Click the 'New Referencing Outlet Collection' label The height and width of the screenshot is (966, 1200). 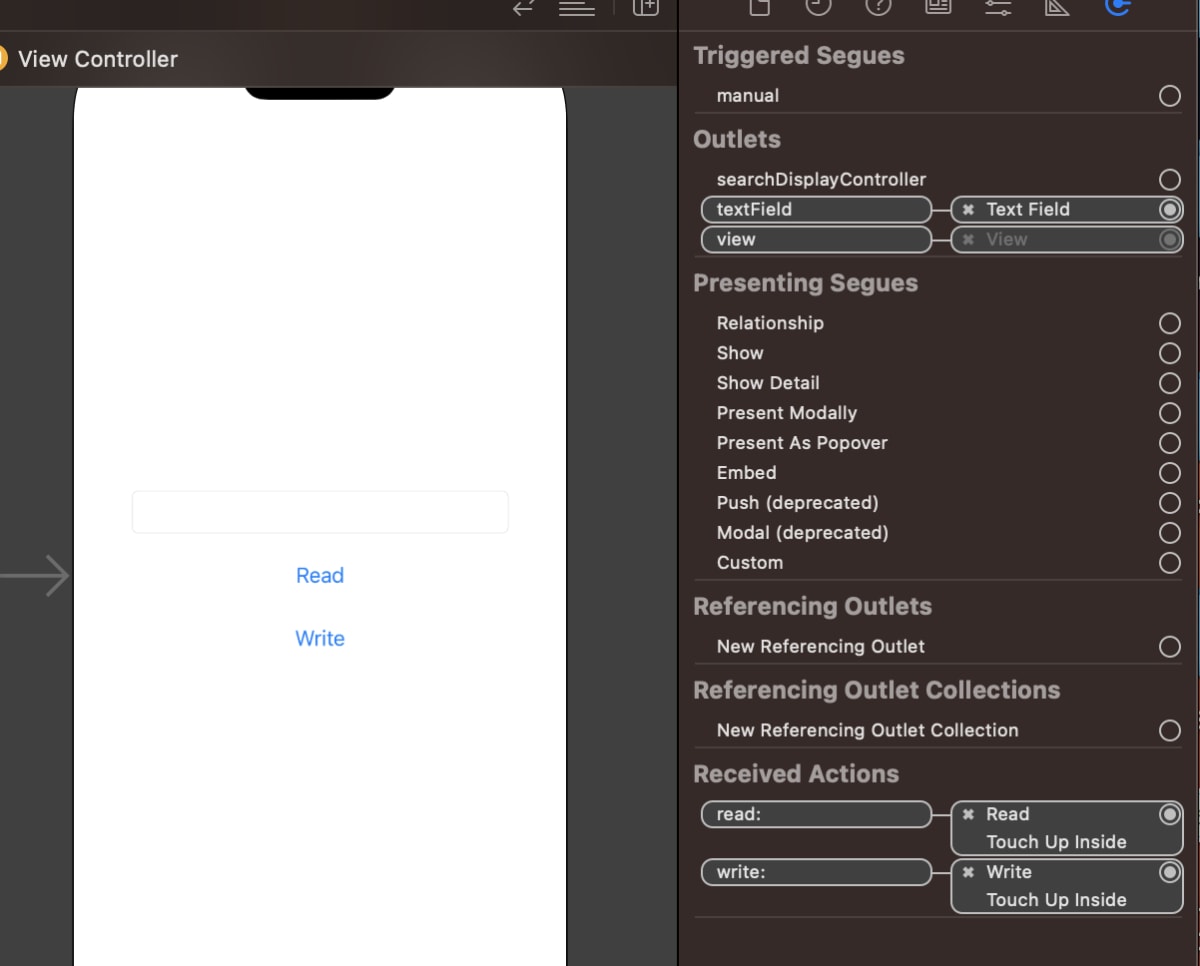point(868,731)
